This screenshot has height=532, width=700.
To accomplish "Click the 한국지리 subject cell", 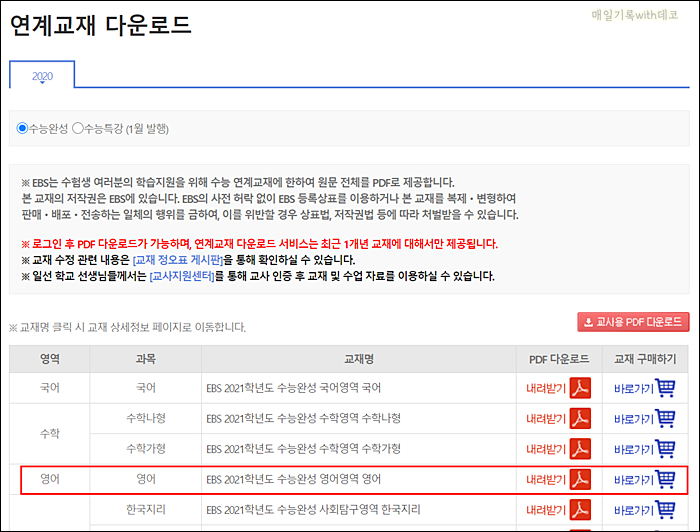I will [146, 510].
